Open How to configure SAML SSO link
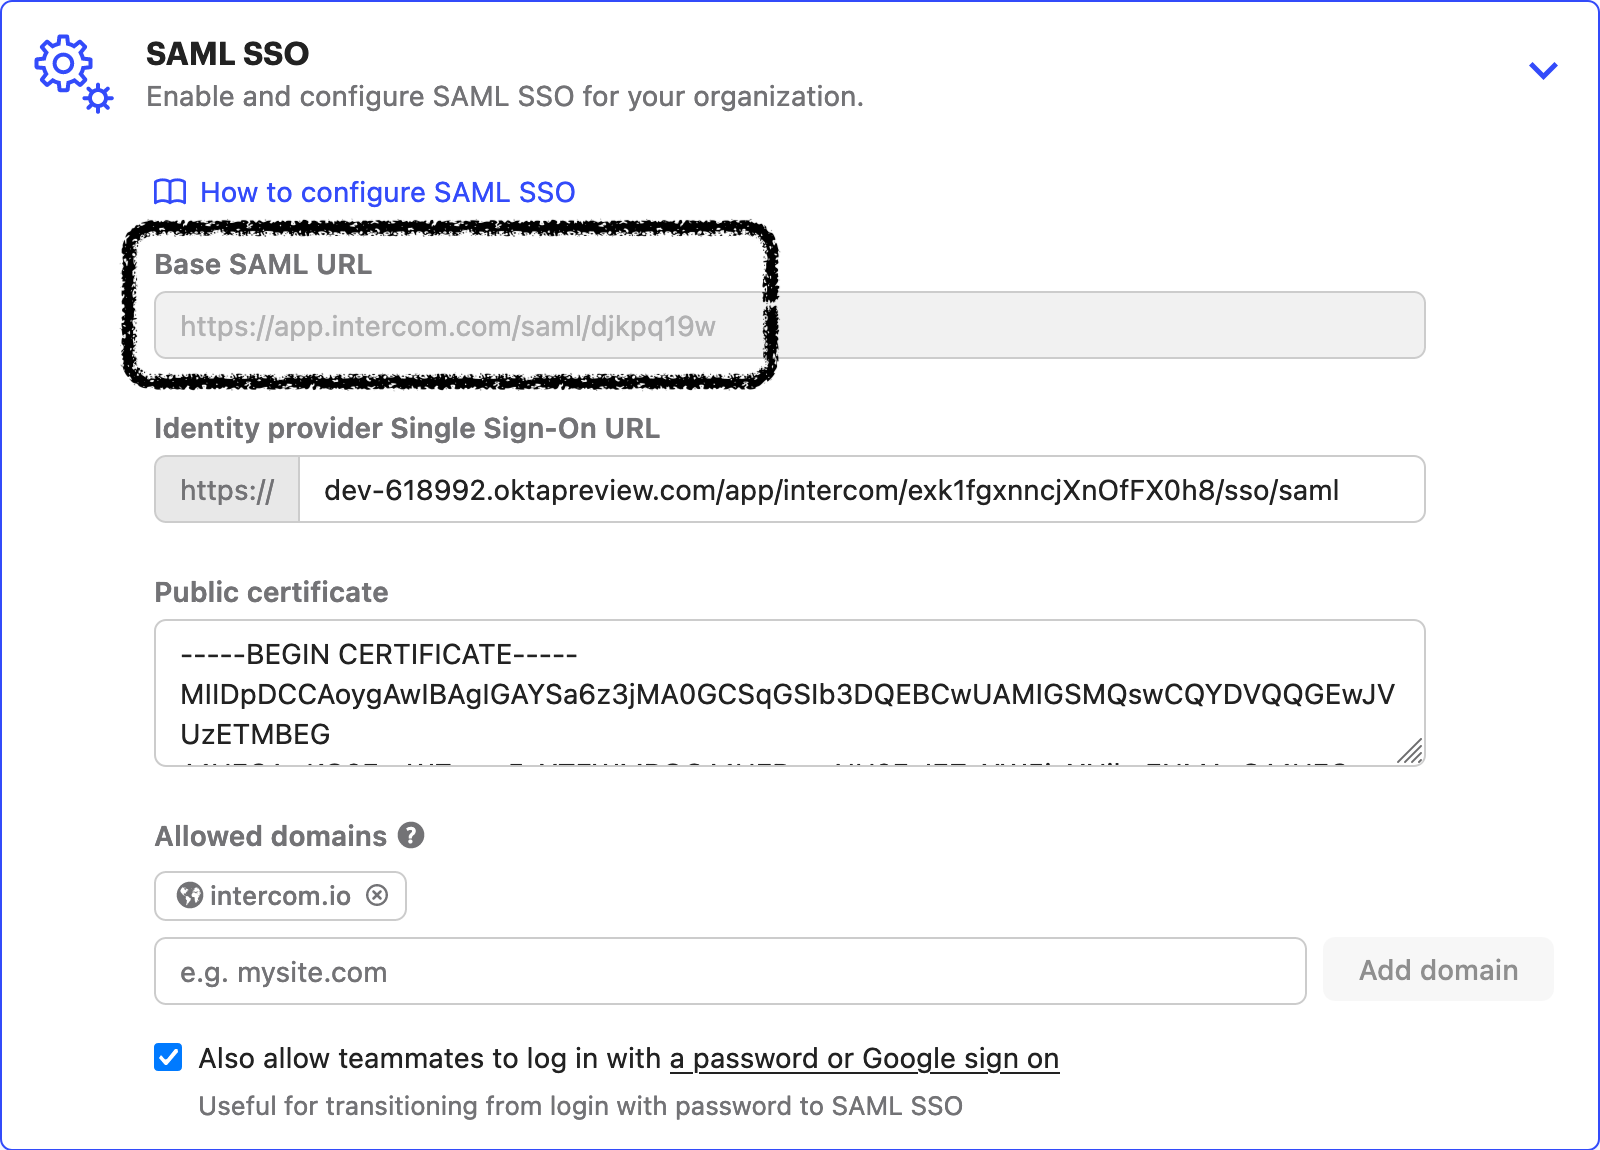 pyautogui.click(x=388, y=192)
